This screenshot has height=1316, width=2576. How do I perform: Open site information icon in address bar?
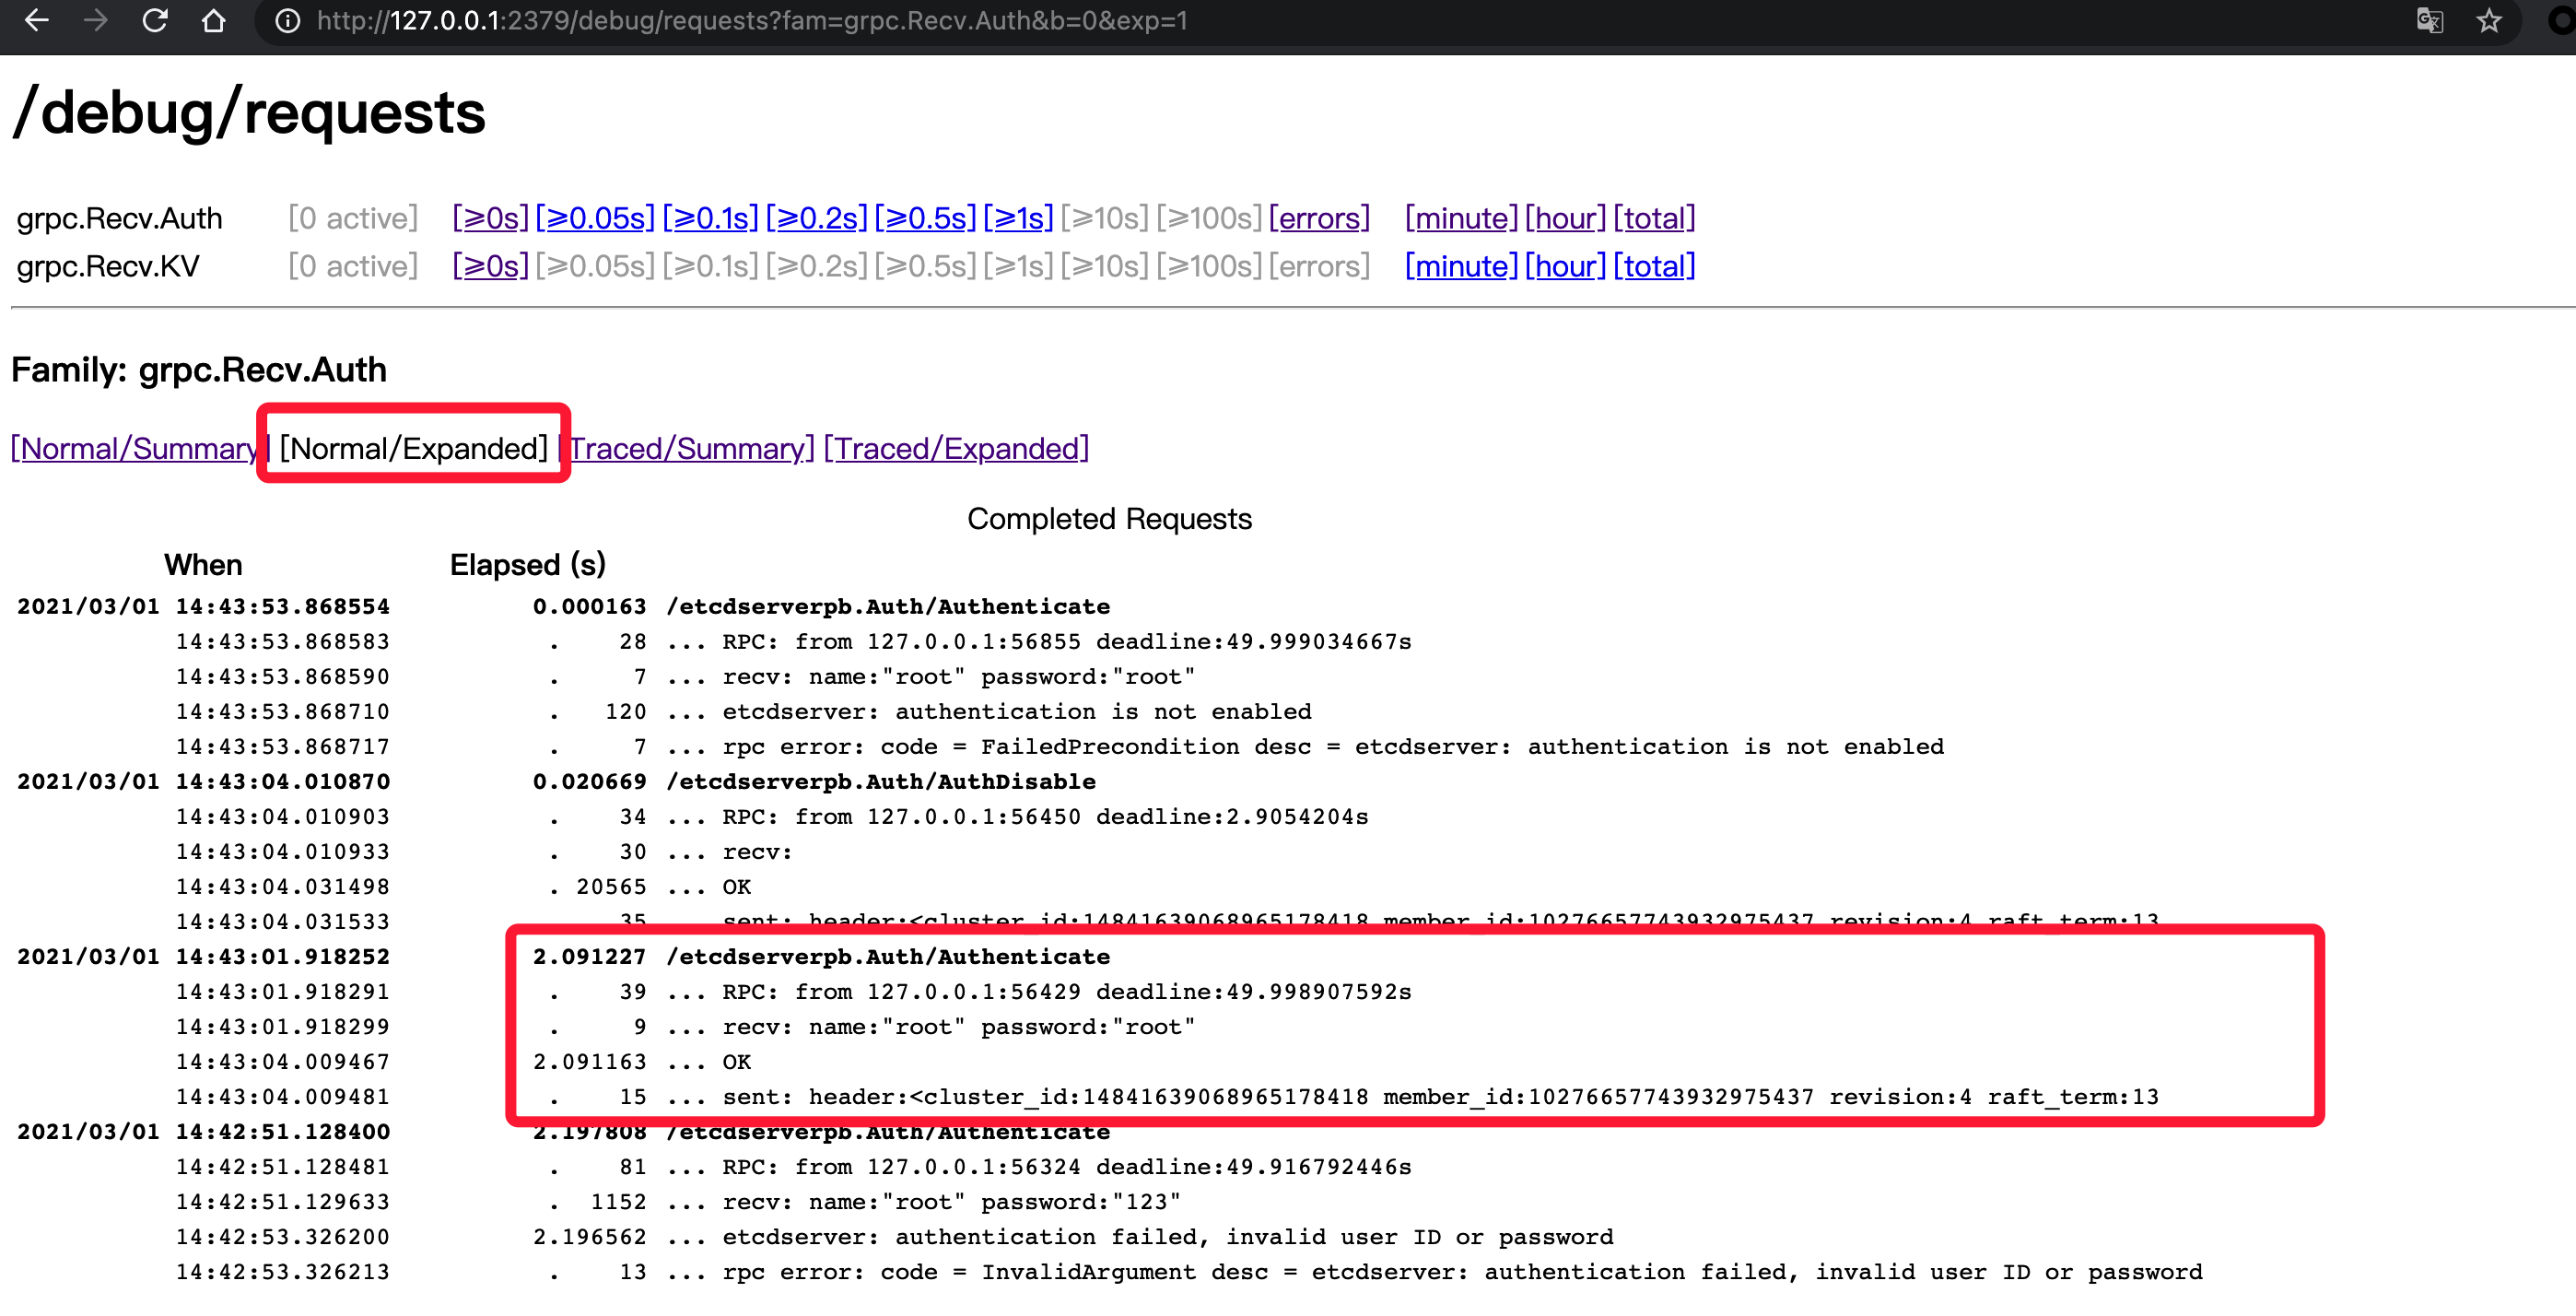pyautogui.click(x=287, y=21)
